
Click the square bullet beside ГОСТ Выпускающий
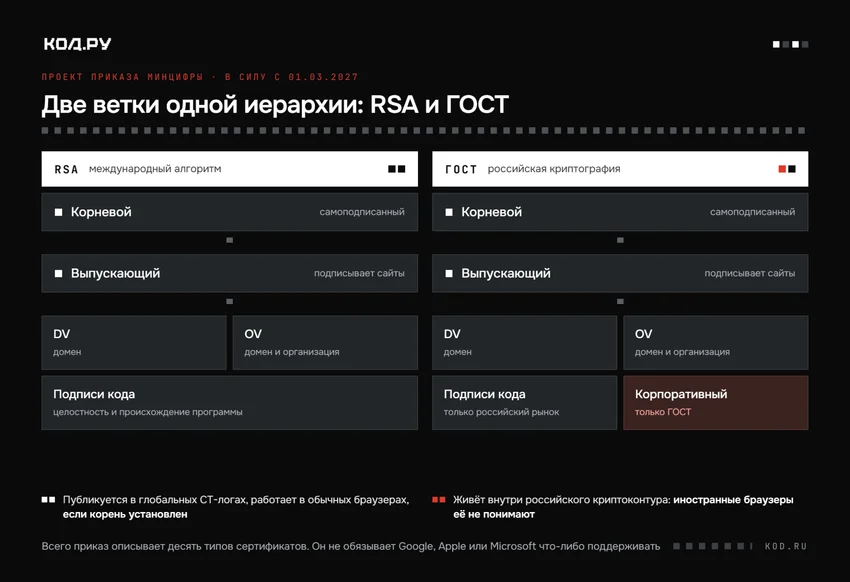(x=449, y=274)
